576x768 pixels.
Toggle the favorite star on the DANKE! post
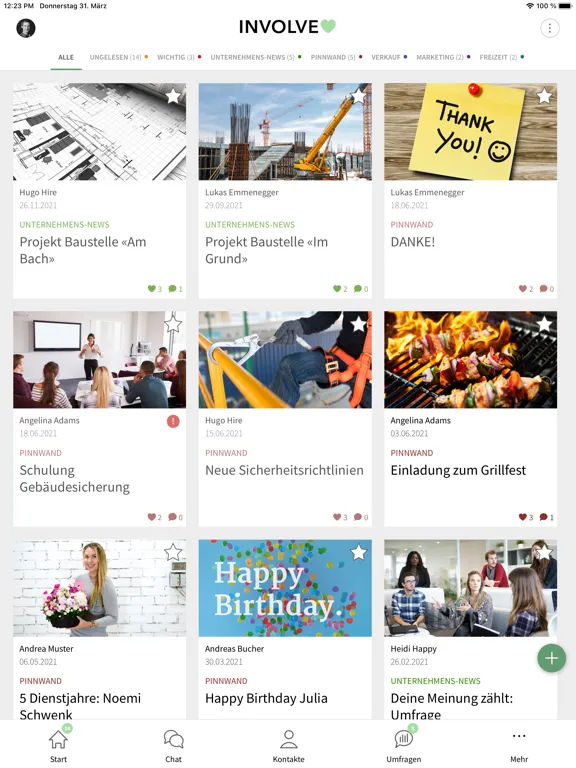[544, 96]
